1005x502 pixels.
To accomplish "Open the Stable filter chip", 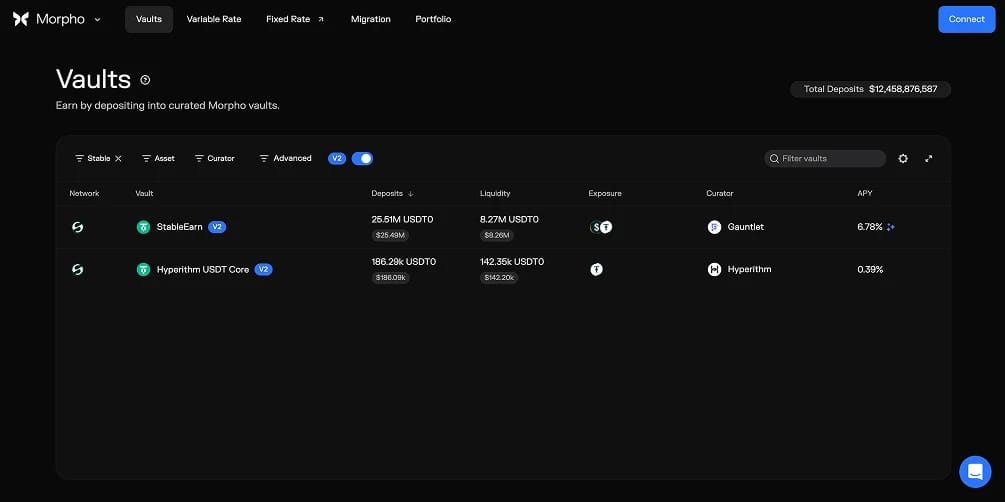I will [x=92, y=158].
